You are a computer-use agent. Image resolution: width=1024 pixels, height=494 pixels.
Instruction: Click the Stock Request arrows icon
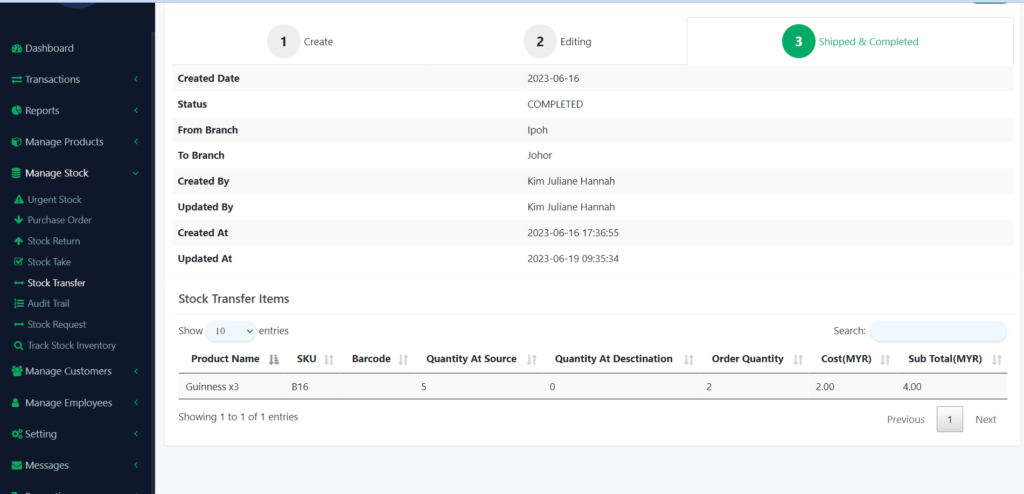(x=18, y=324)
